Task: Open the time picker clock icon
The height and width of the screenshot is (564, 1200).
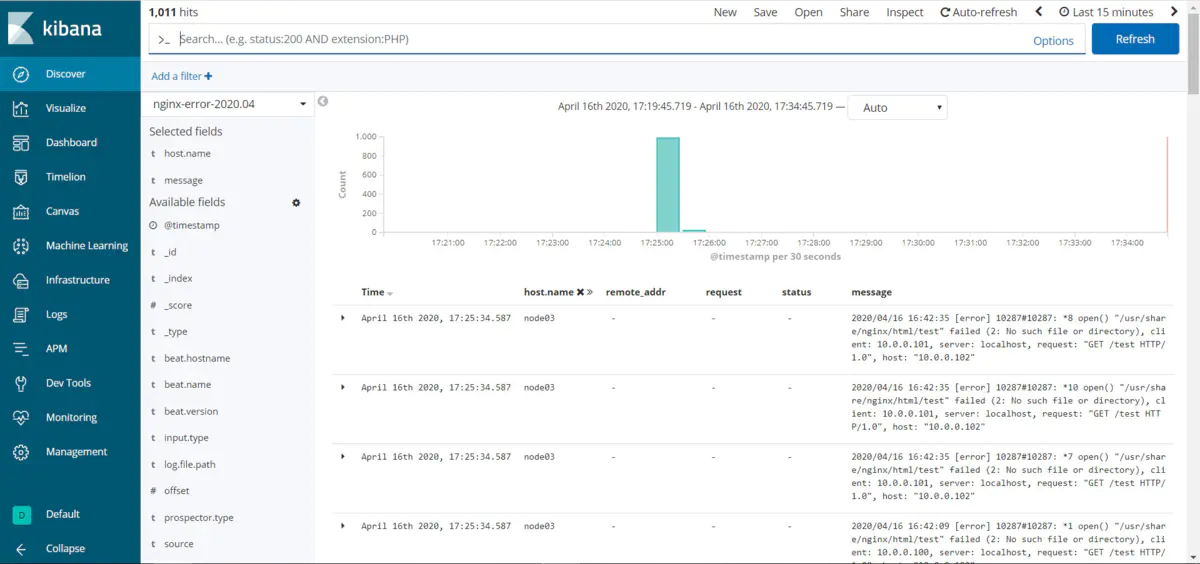Action: tap(1064, 12)
